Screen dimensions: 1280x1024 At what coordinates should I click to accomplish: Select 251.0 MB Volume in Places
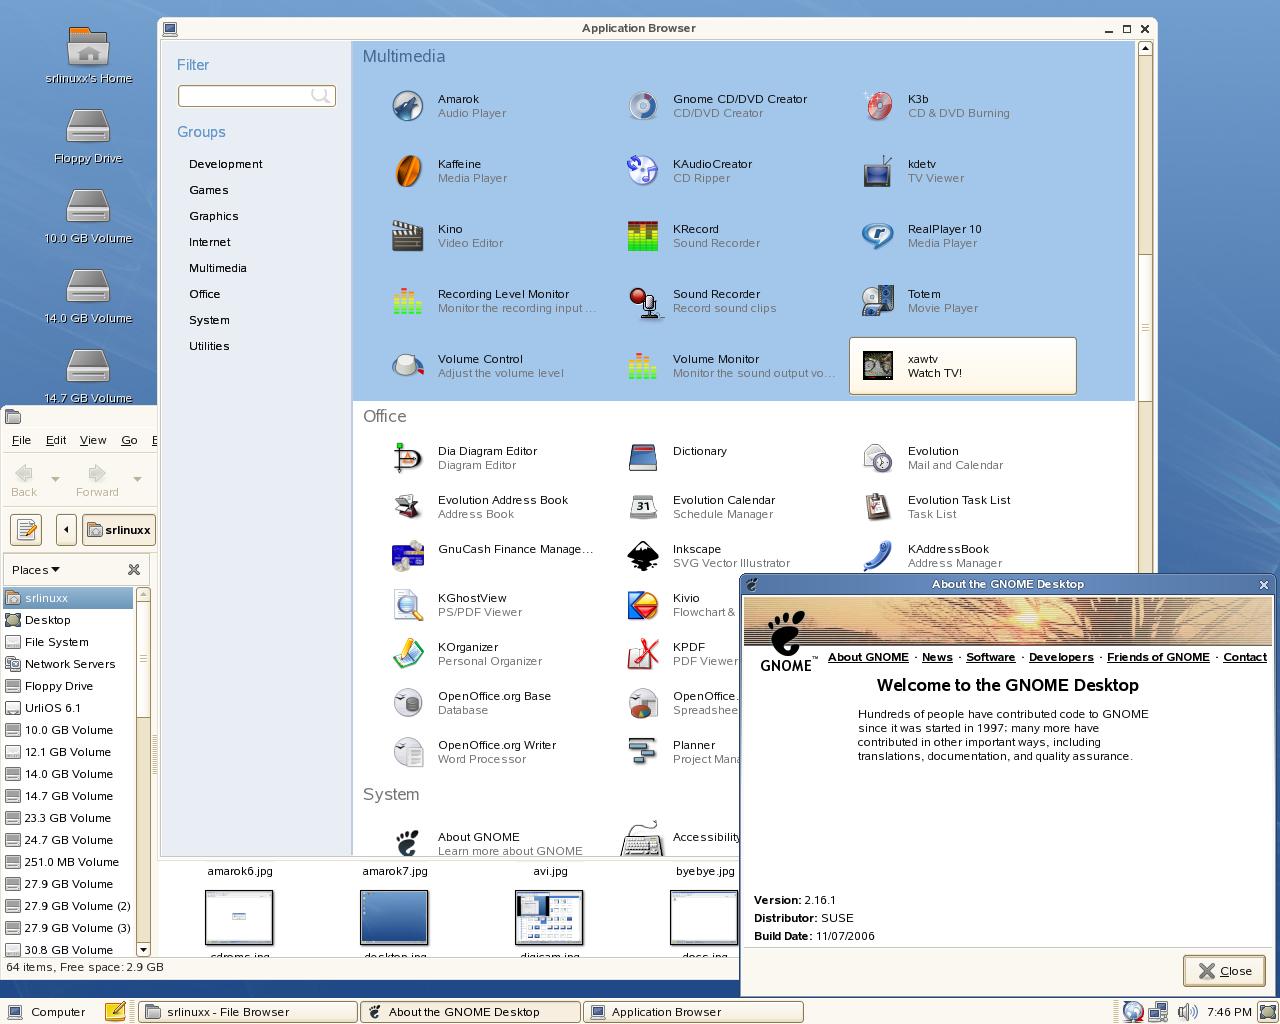coord(68,862)
